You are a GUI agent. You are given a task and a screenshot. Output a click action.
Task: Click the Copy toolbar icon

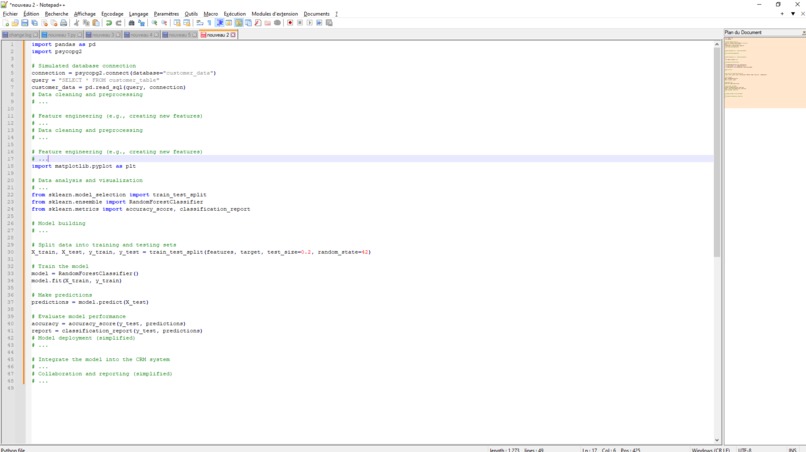click(x=86, y=23)
